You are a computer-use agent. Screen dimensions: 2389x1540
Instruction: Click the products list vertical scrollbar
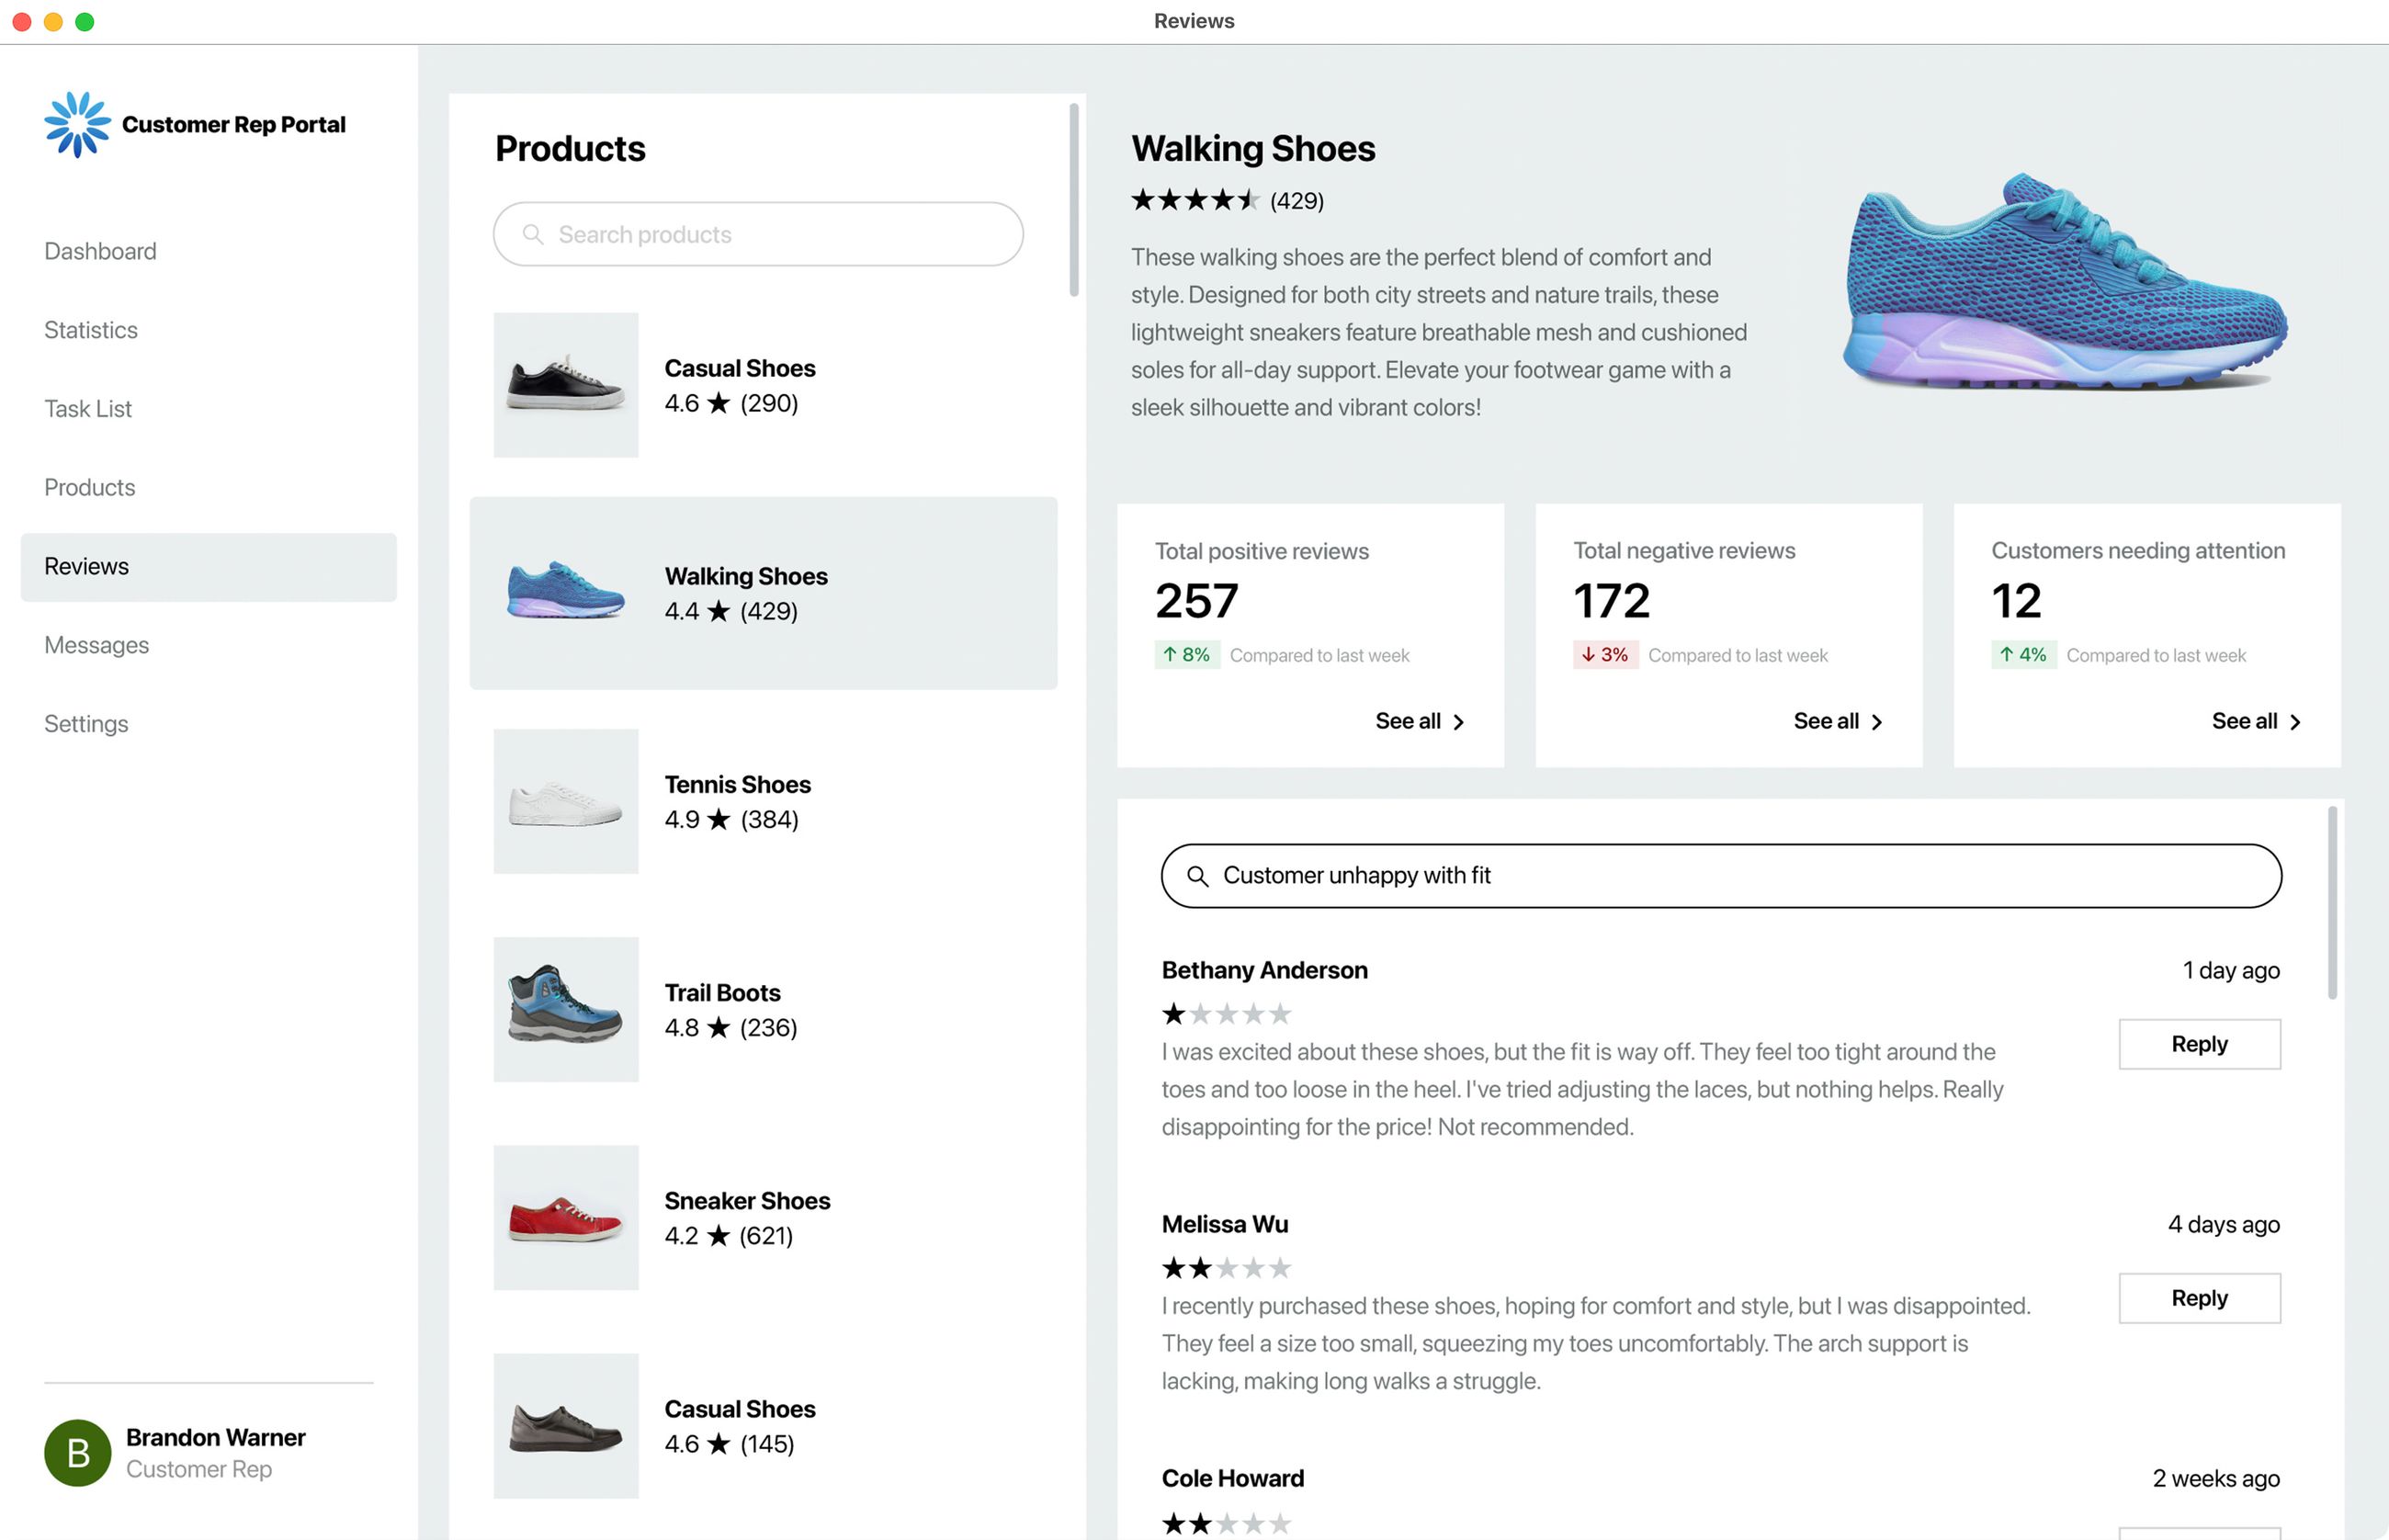click(1074, 200)
